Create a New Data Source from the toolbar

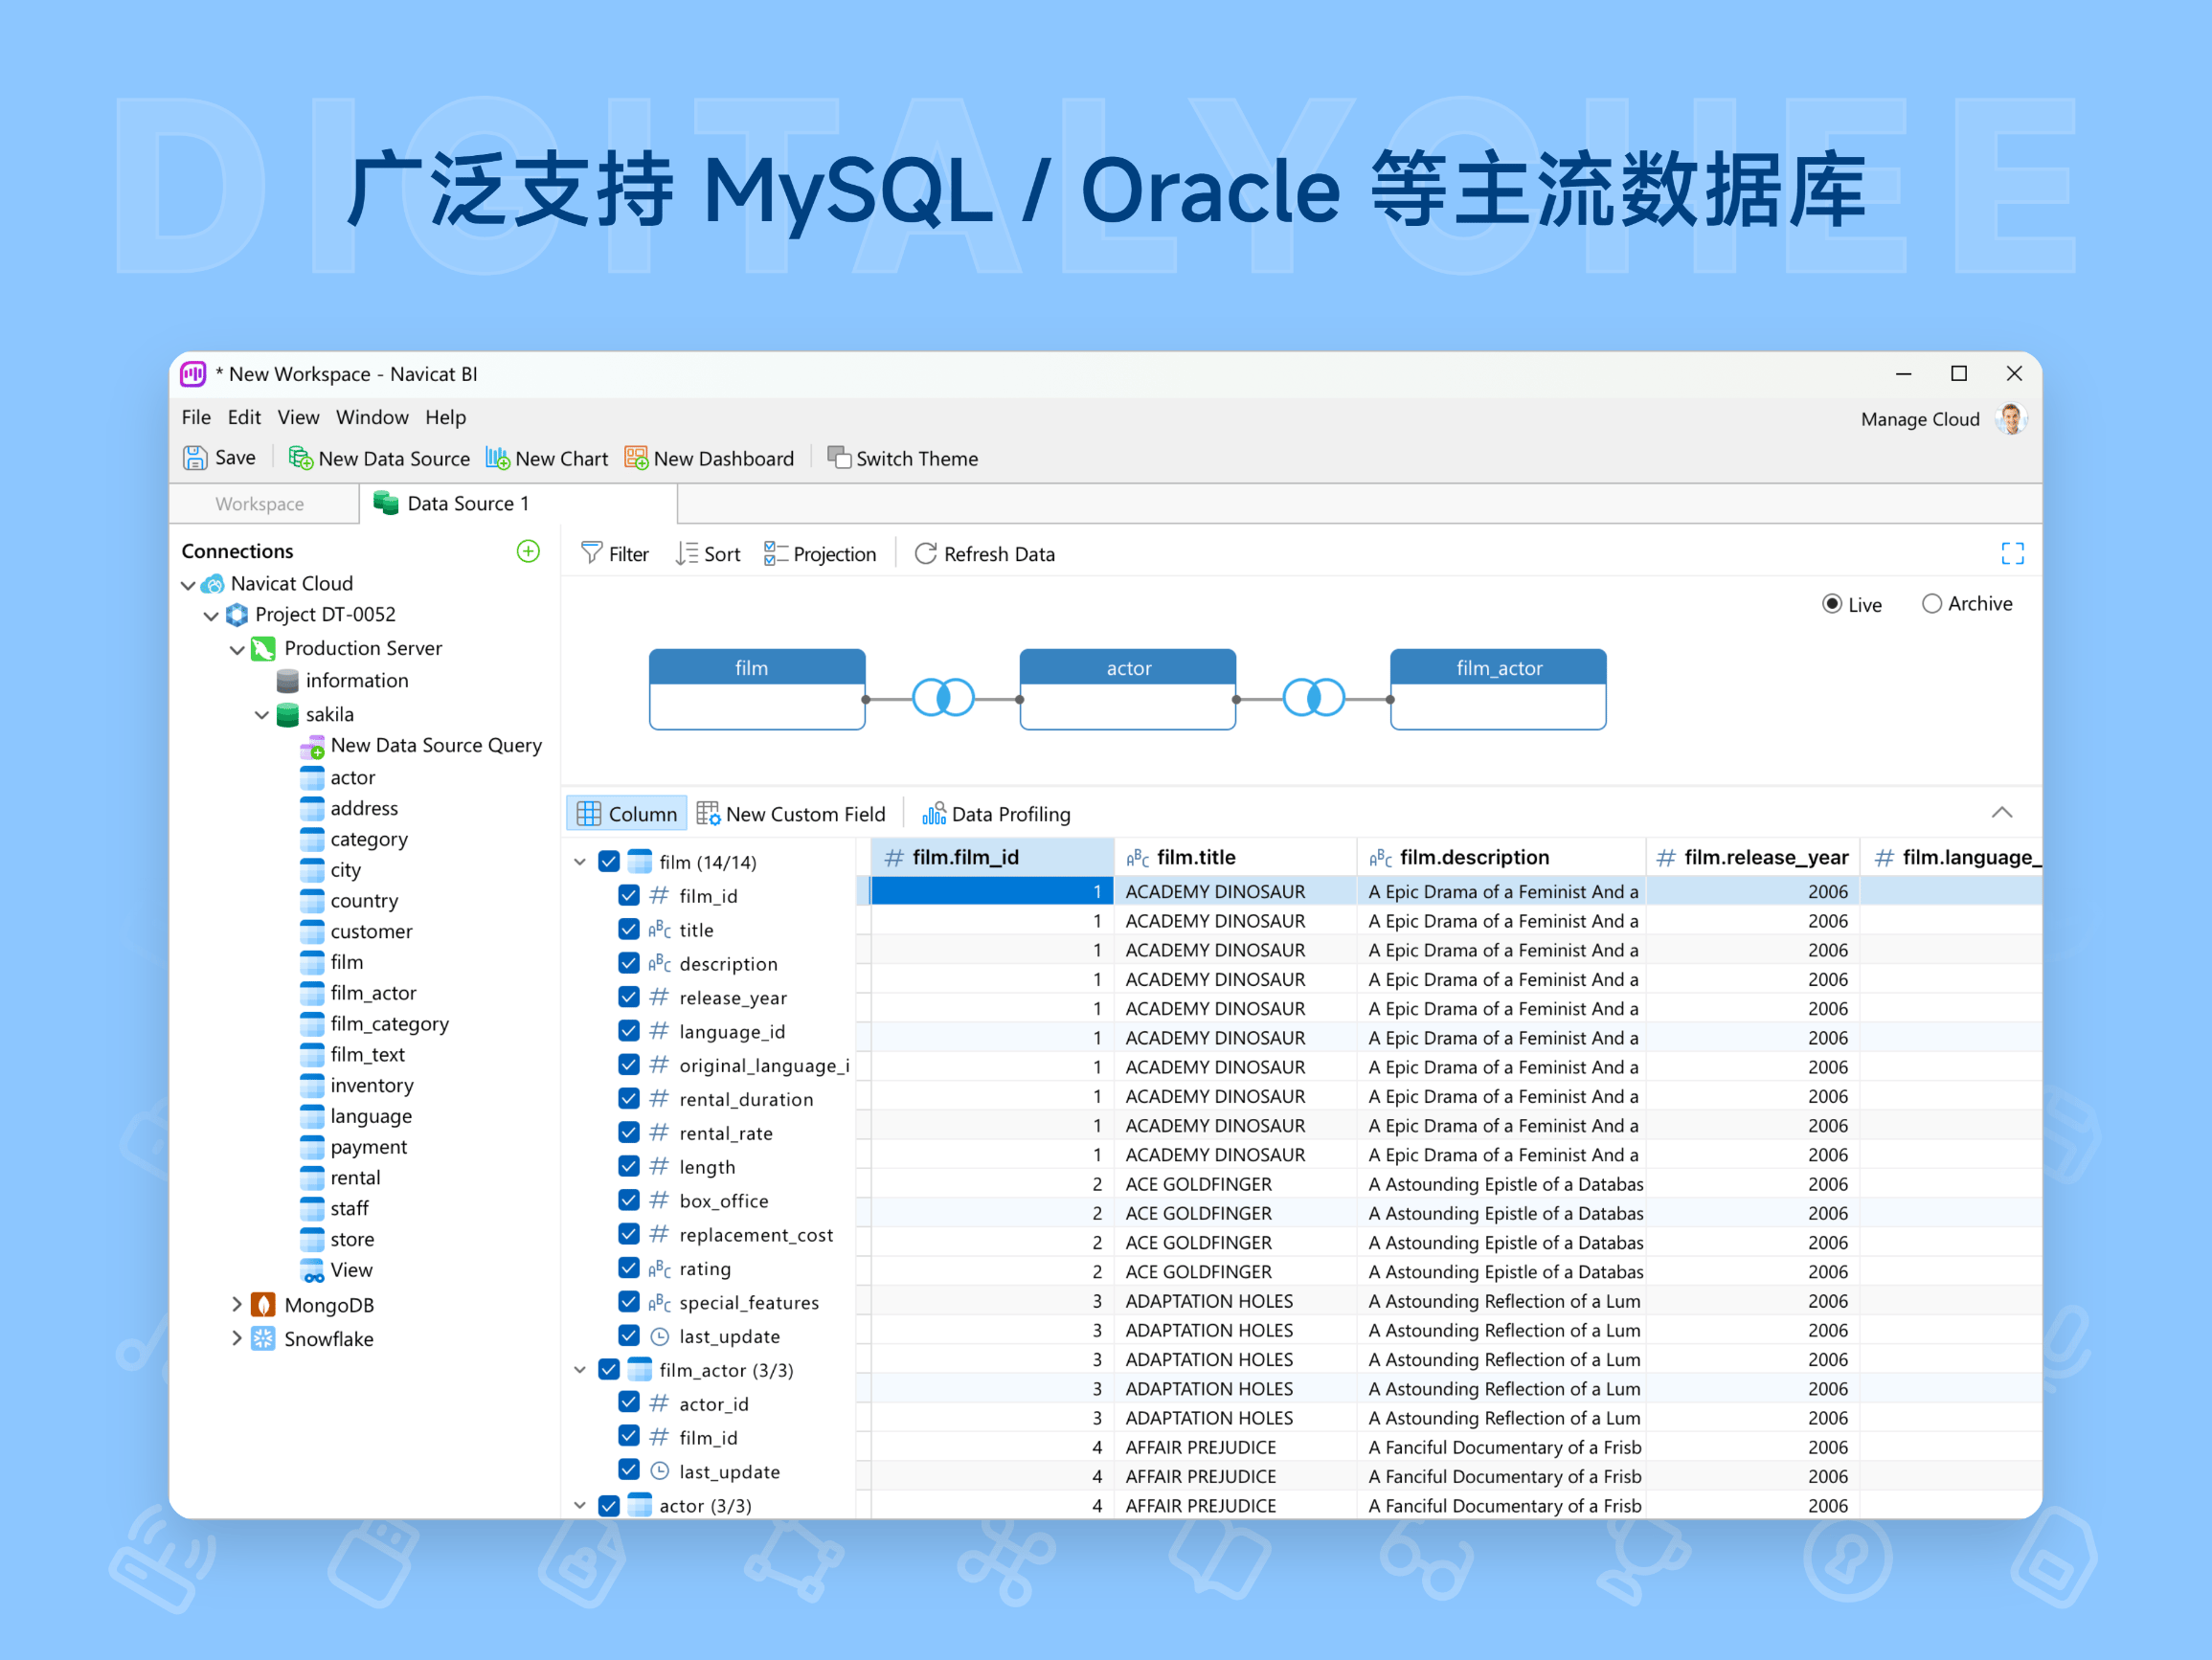[379, 458]
